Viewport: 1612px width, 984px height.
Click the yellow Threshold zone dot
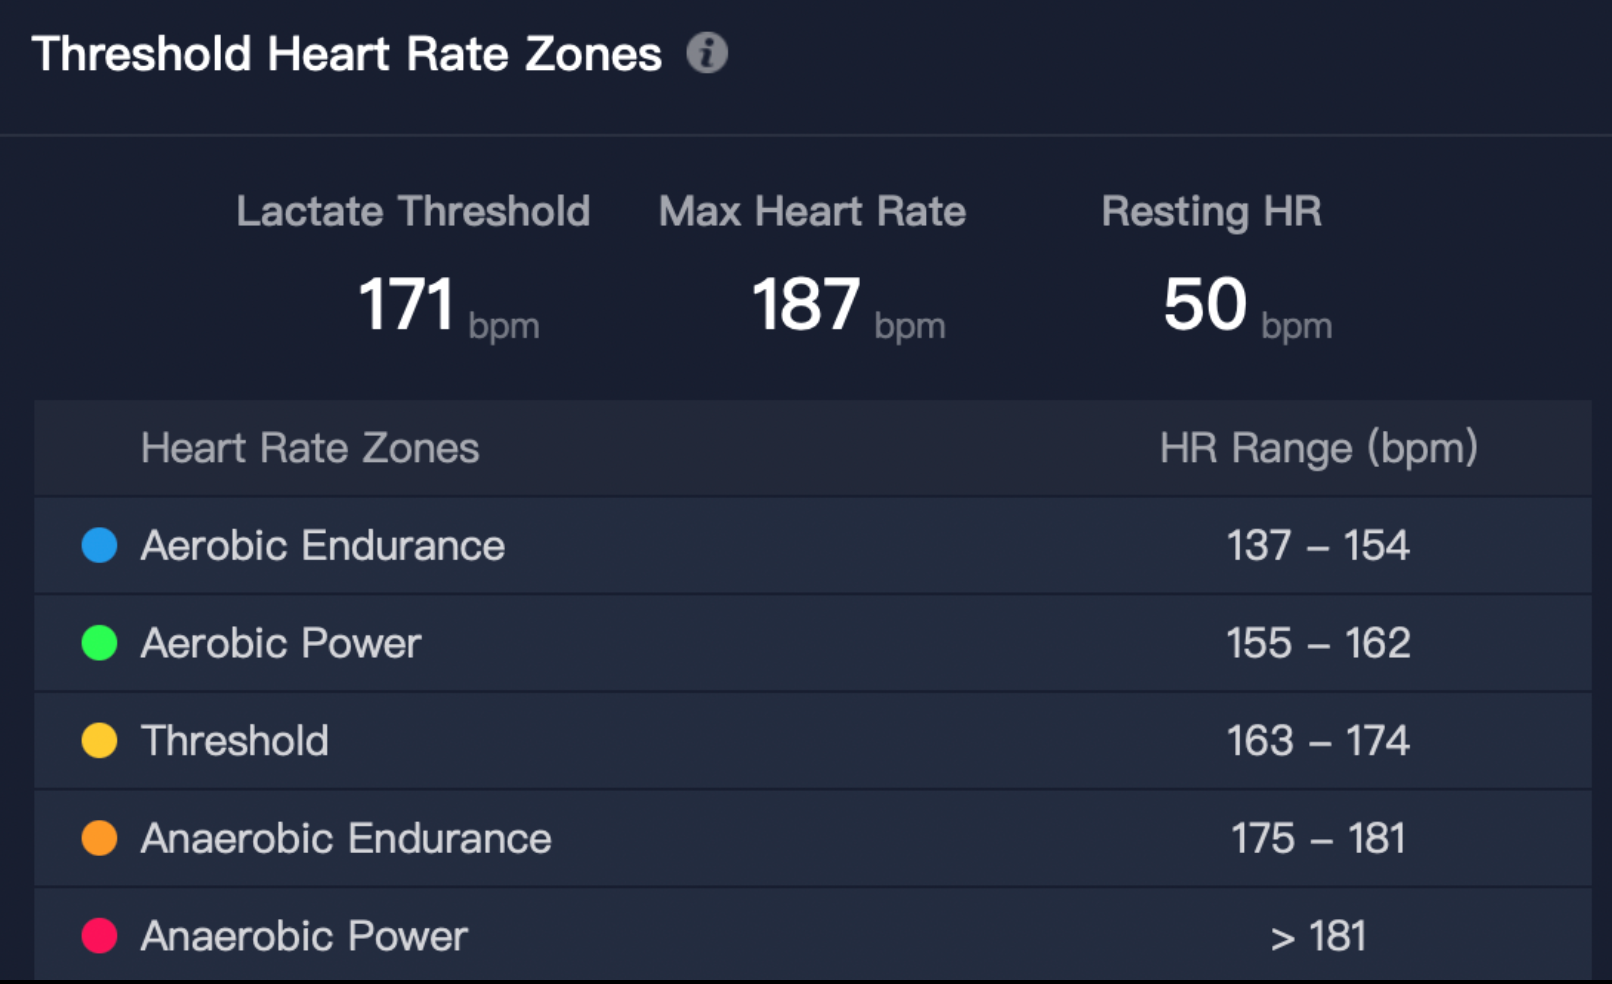(99, 741)
